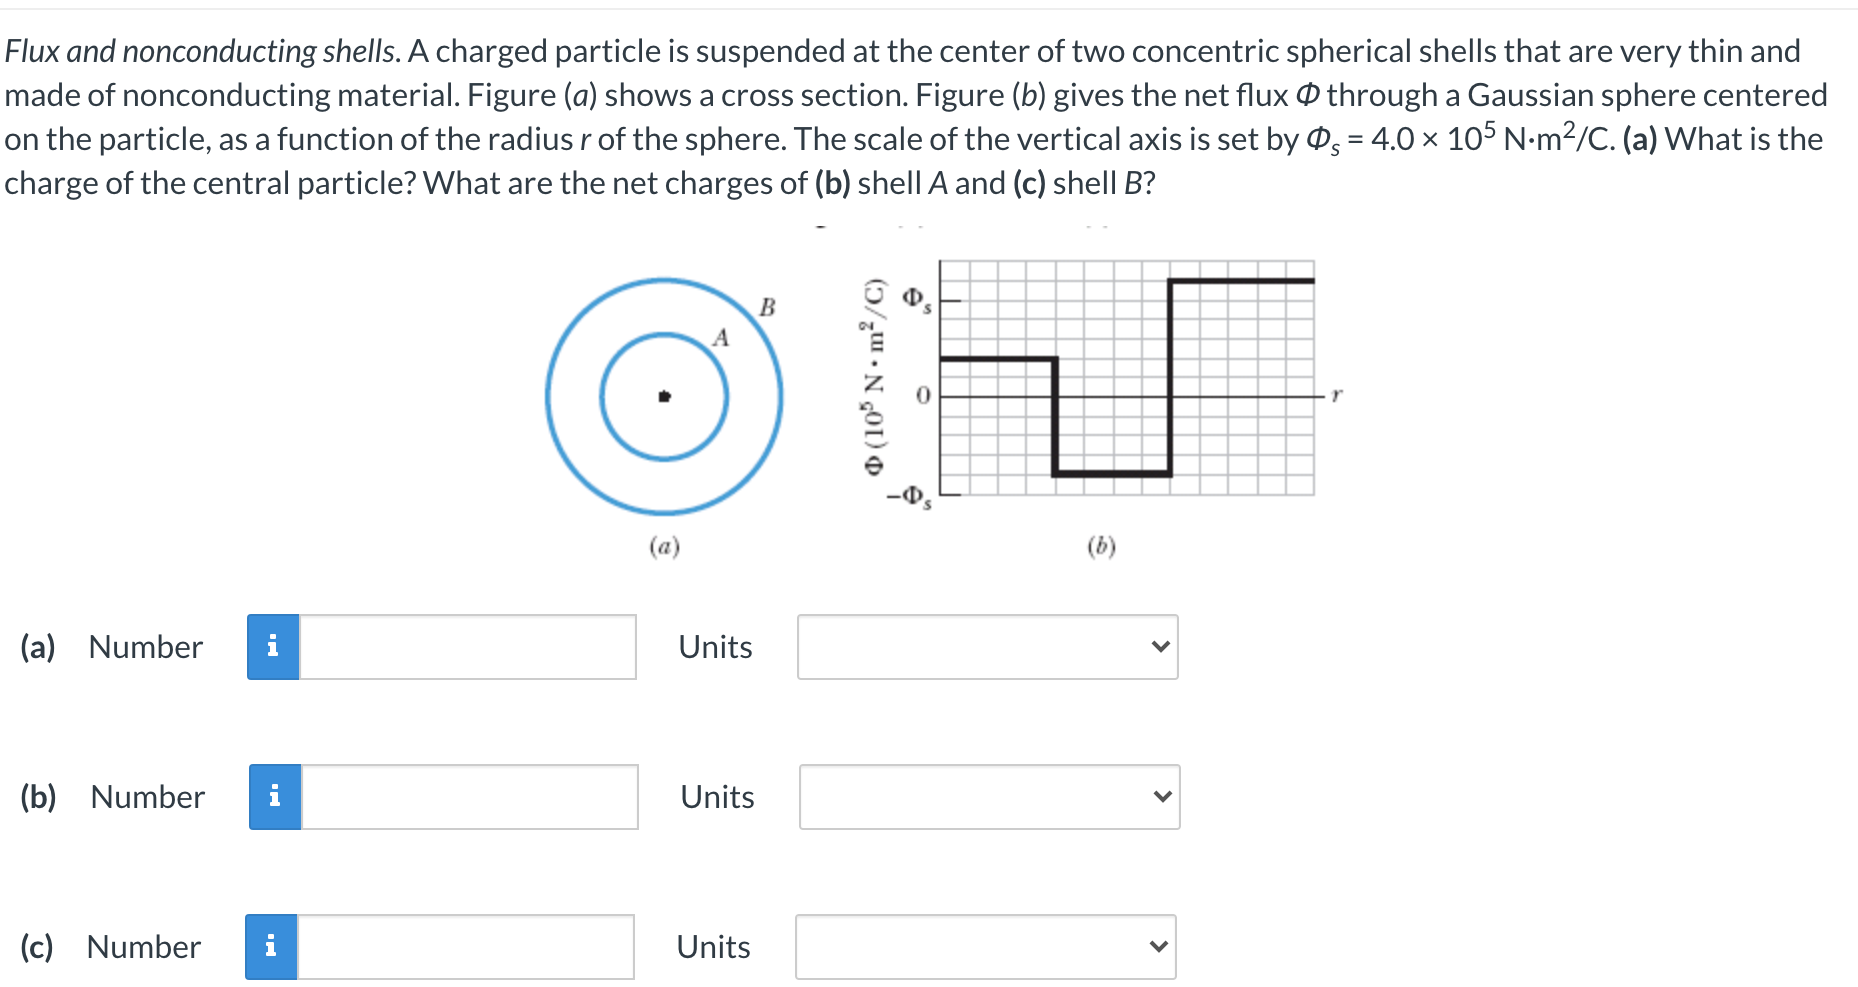Click the Number answer field for part (b)
Viewport: 1858px width, 987px height.
click(469, 797)
